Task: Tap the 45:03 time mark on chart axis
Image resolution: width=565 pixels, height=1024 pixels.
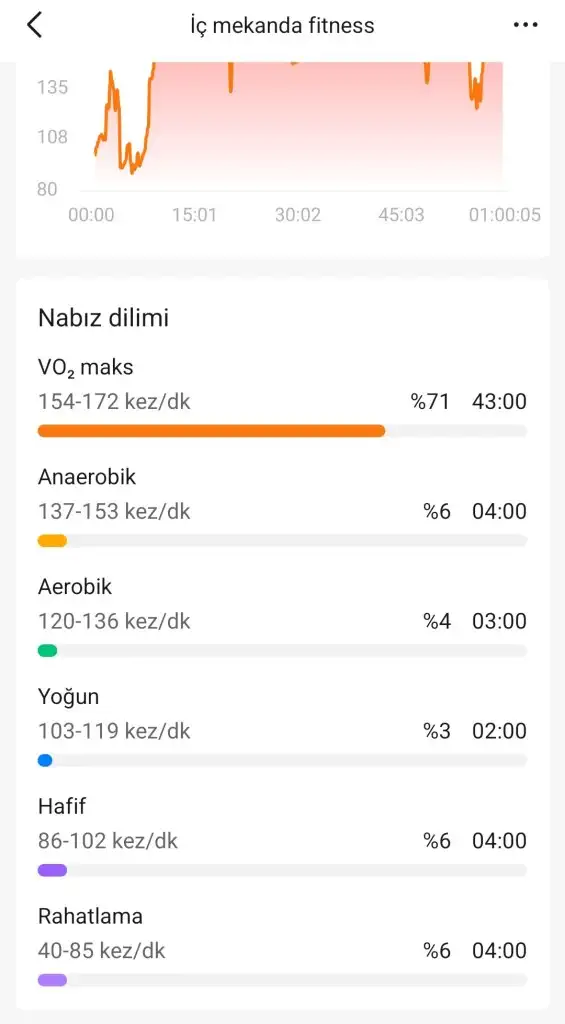Action: [400, 215]
